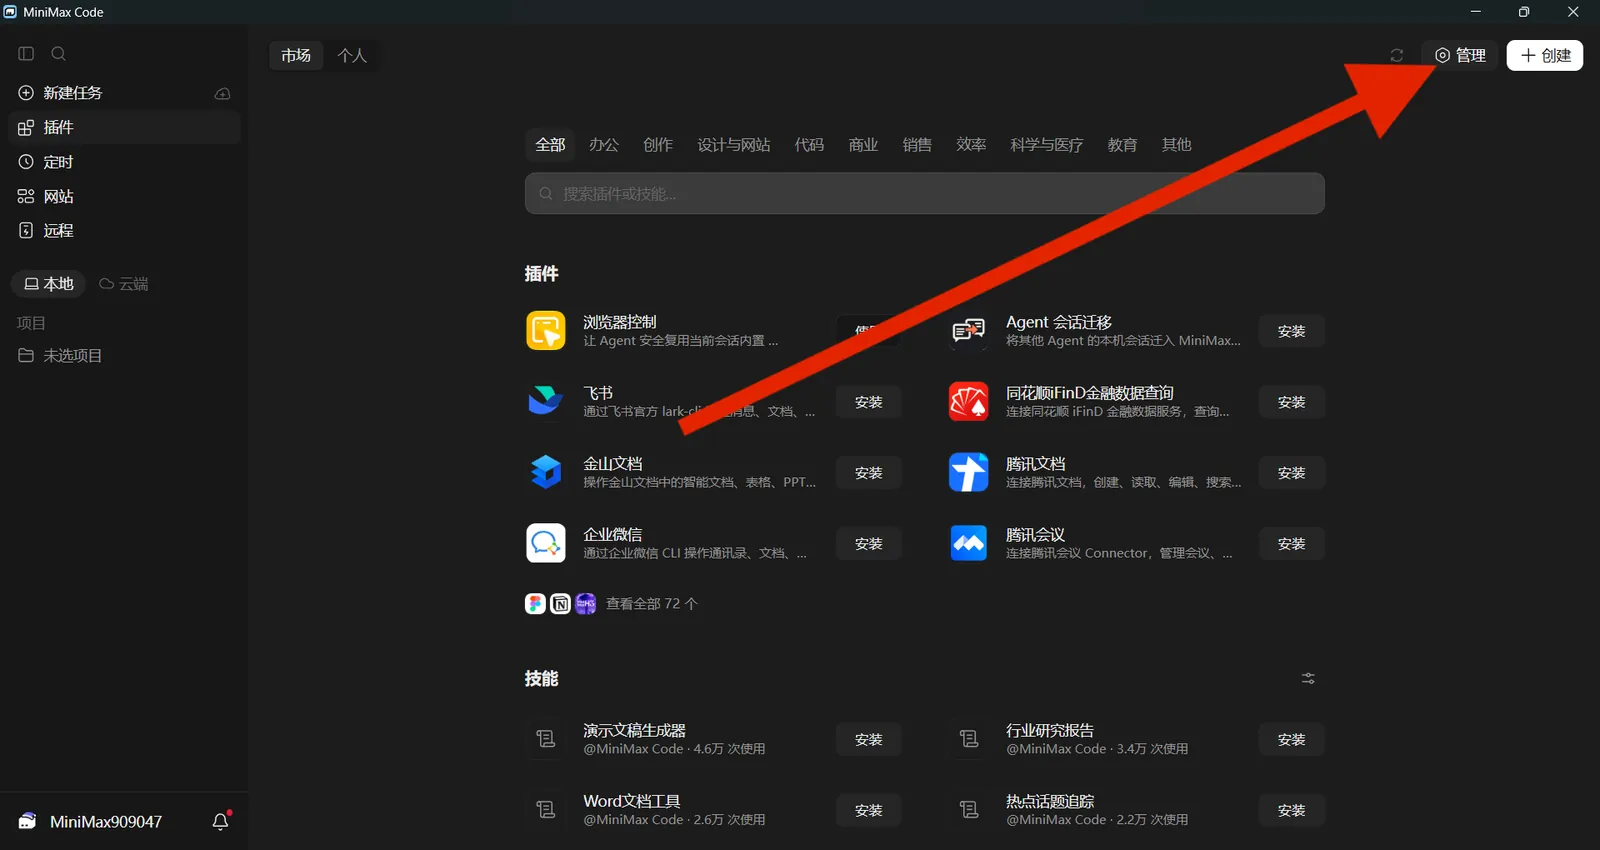Select the 教育 category tab
The image size is (1600, 850).
pyautogui.click(x=1122, y=145)
